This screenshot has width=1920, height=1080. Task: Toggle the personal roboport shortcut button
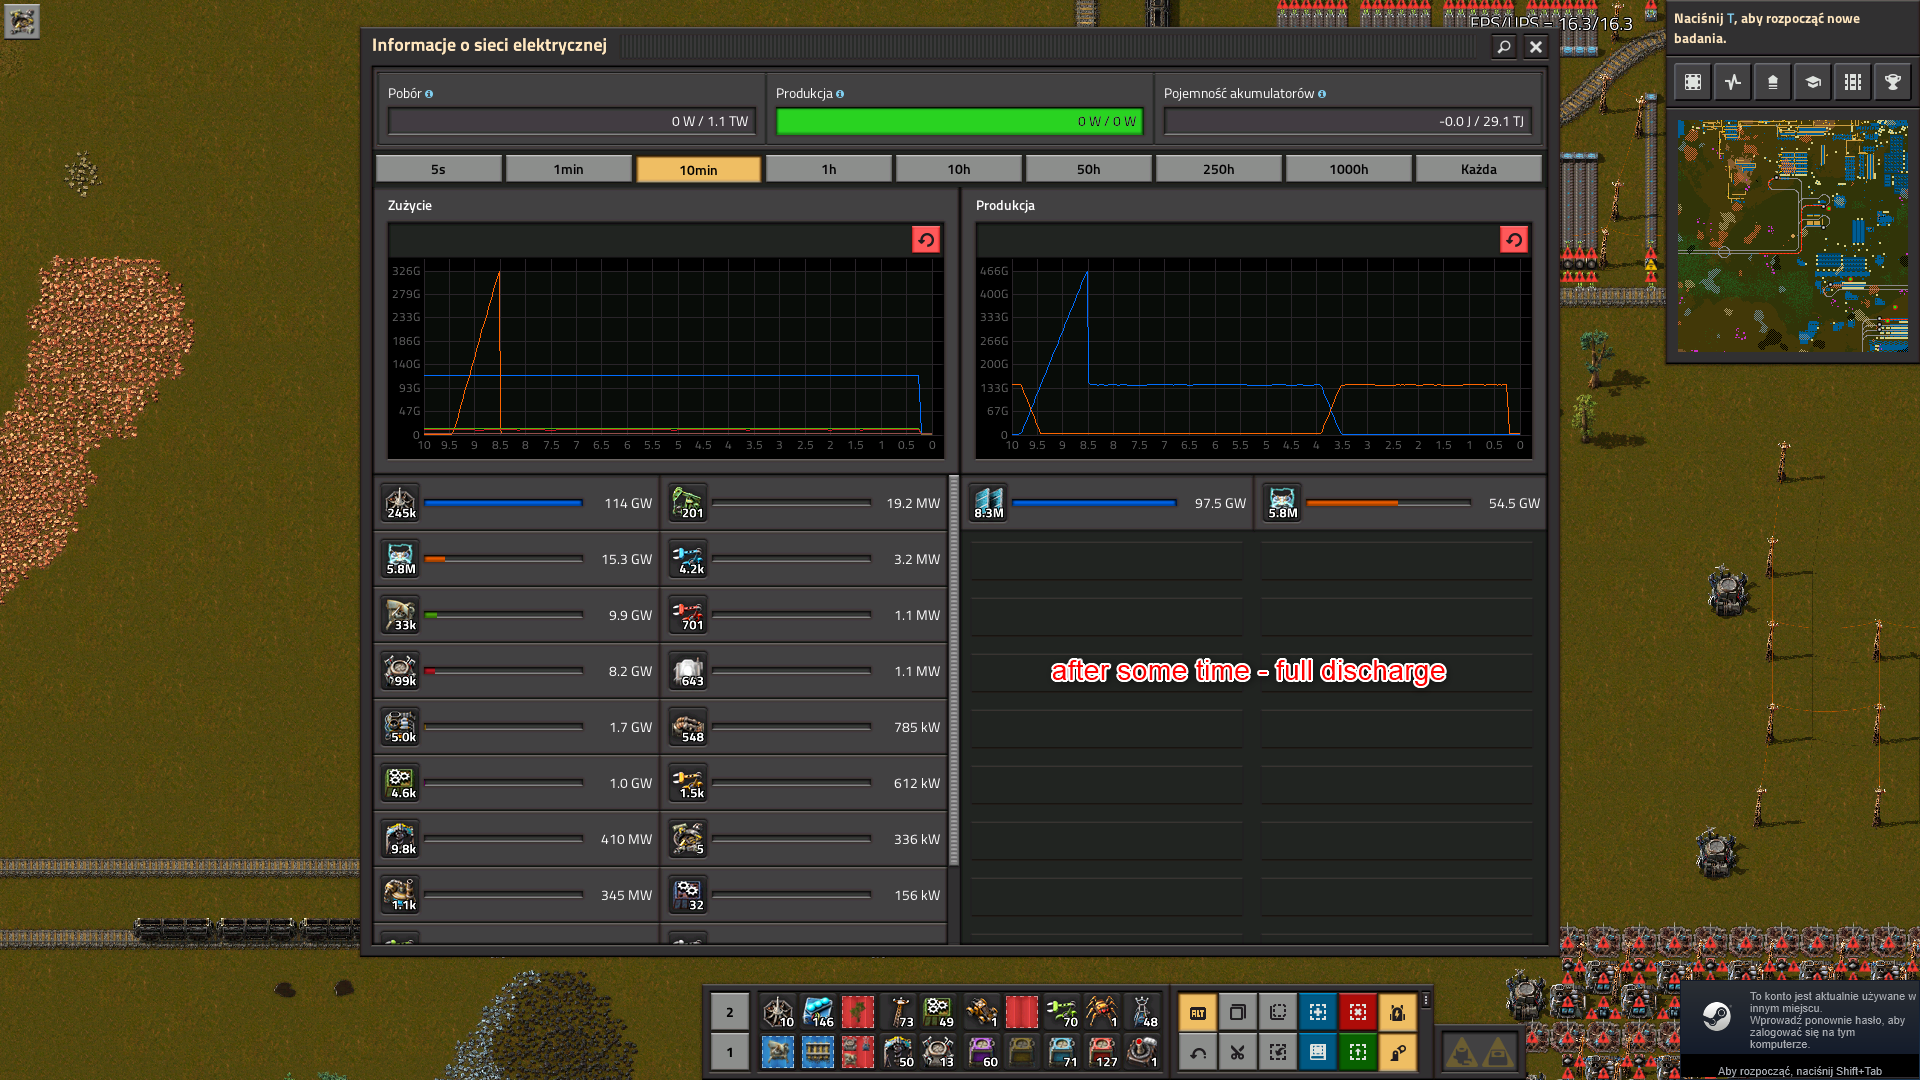pyautogui.click(x=1397, y=1013)
